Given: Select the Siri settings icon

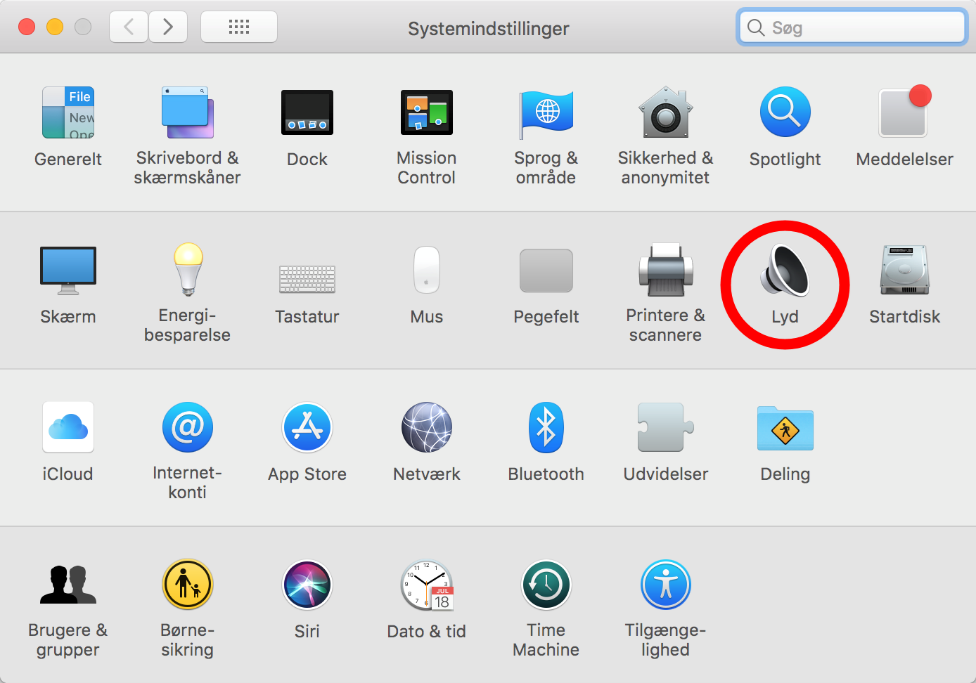Looking at the screenshot, I should pos(307,585).
